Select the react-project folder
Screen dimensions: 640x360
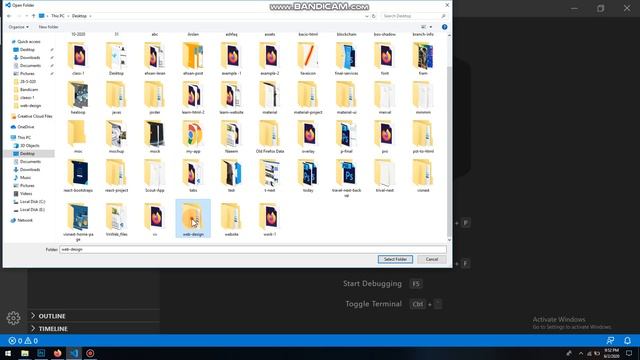tap(116, 176)
